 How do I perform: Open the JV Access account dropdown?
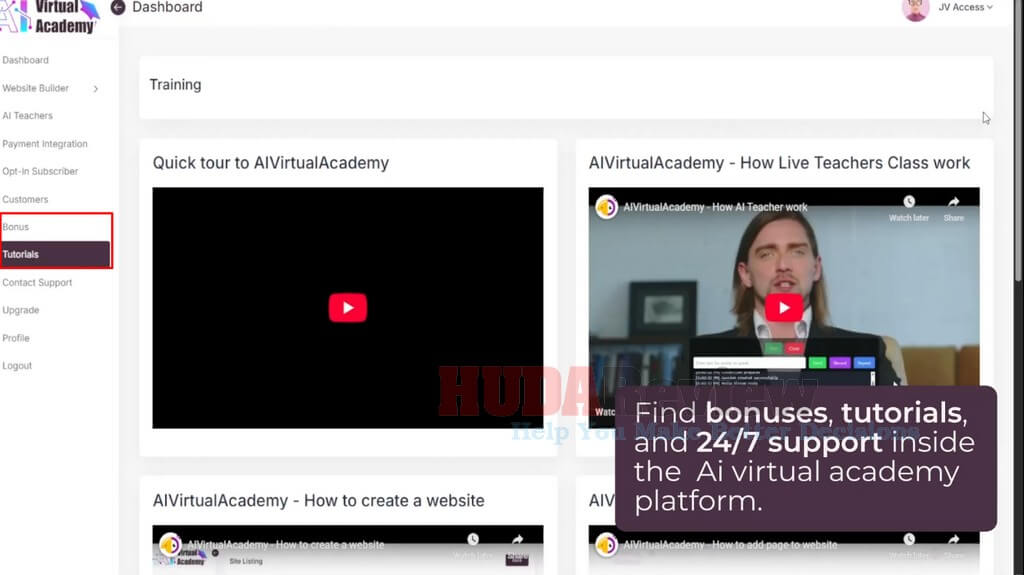coord(965,8)
